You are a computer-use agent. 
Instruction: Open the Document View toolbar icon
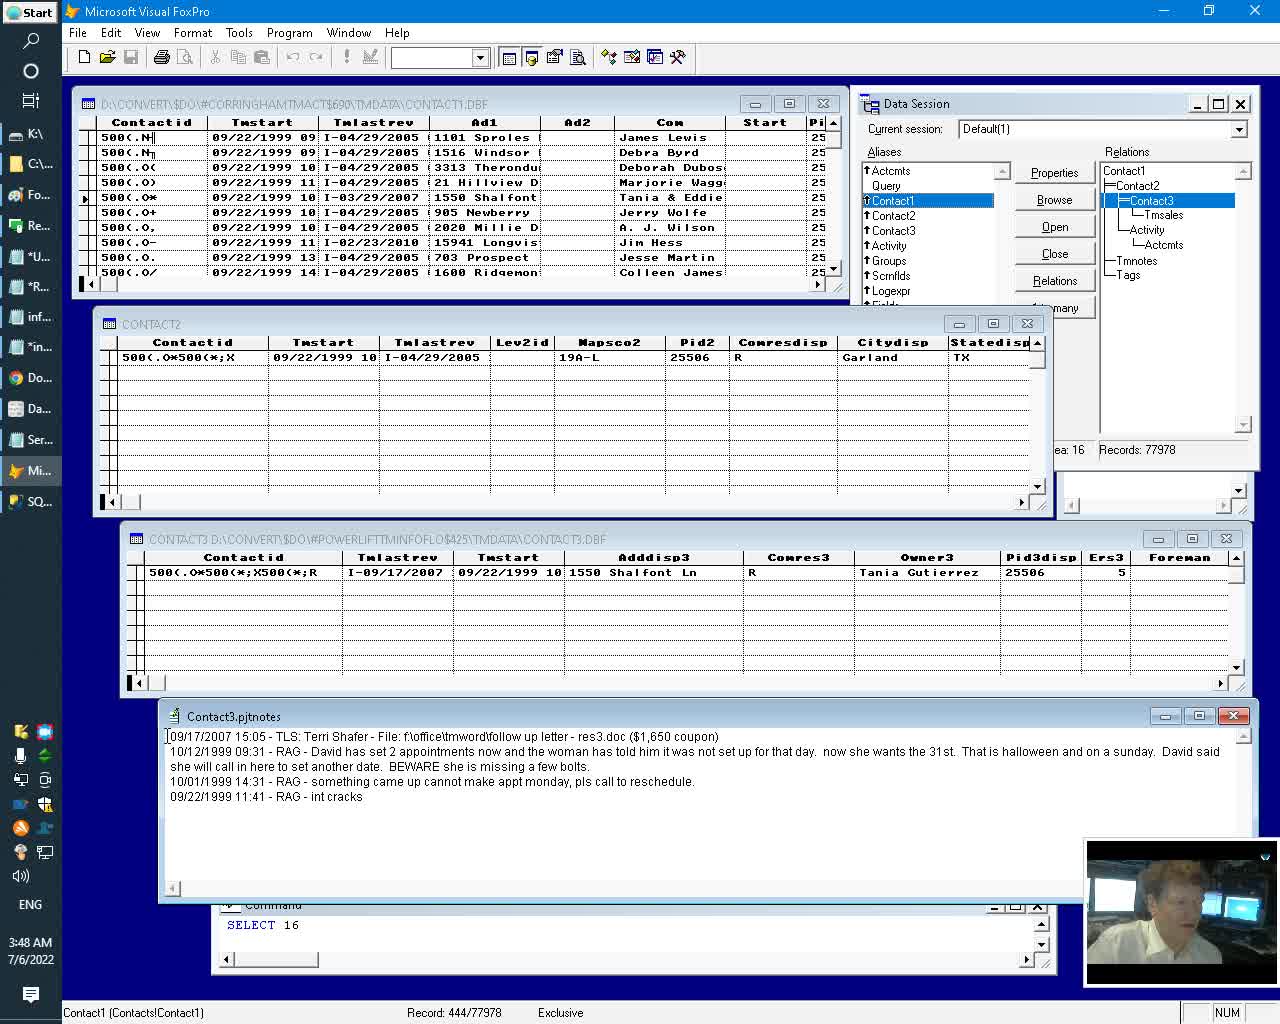tap(578, 58)
